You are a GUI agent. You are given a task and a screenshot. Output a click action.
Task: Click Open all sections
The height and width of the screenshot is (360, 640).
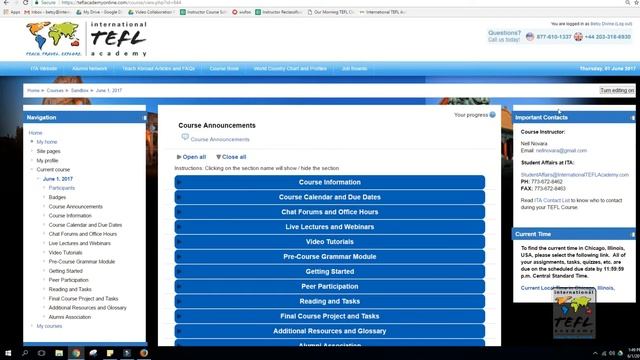point(191,157)
